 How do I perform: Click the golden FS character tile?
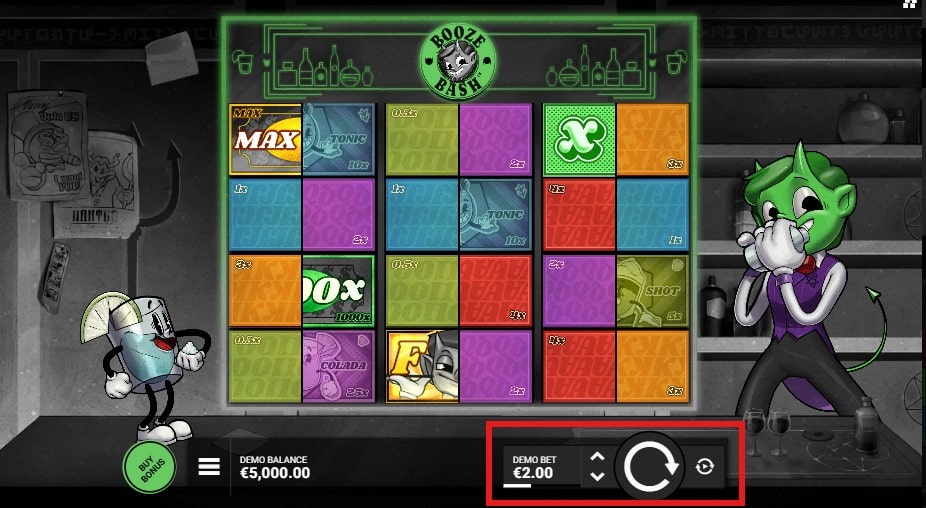[x=422, y=366]
